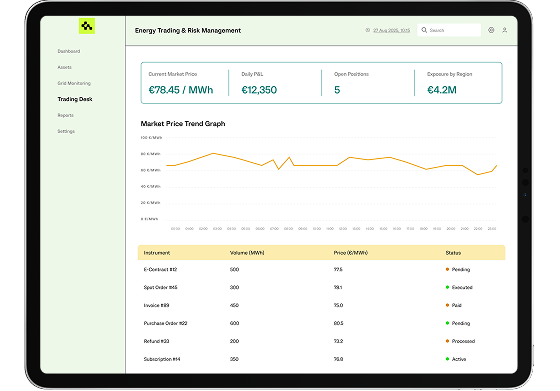The width and height of the screenshot is (560, 391).
Task: Click the magnifier icon in the search box
Action: click(424, 30)
